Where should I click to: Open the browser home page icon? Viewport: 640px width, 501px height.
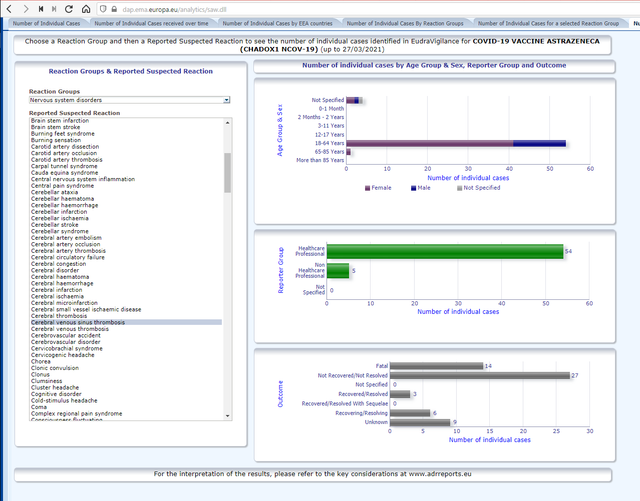86,9
